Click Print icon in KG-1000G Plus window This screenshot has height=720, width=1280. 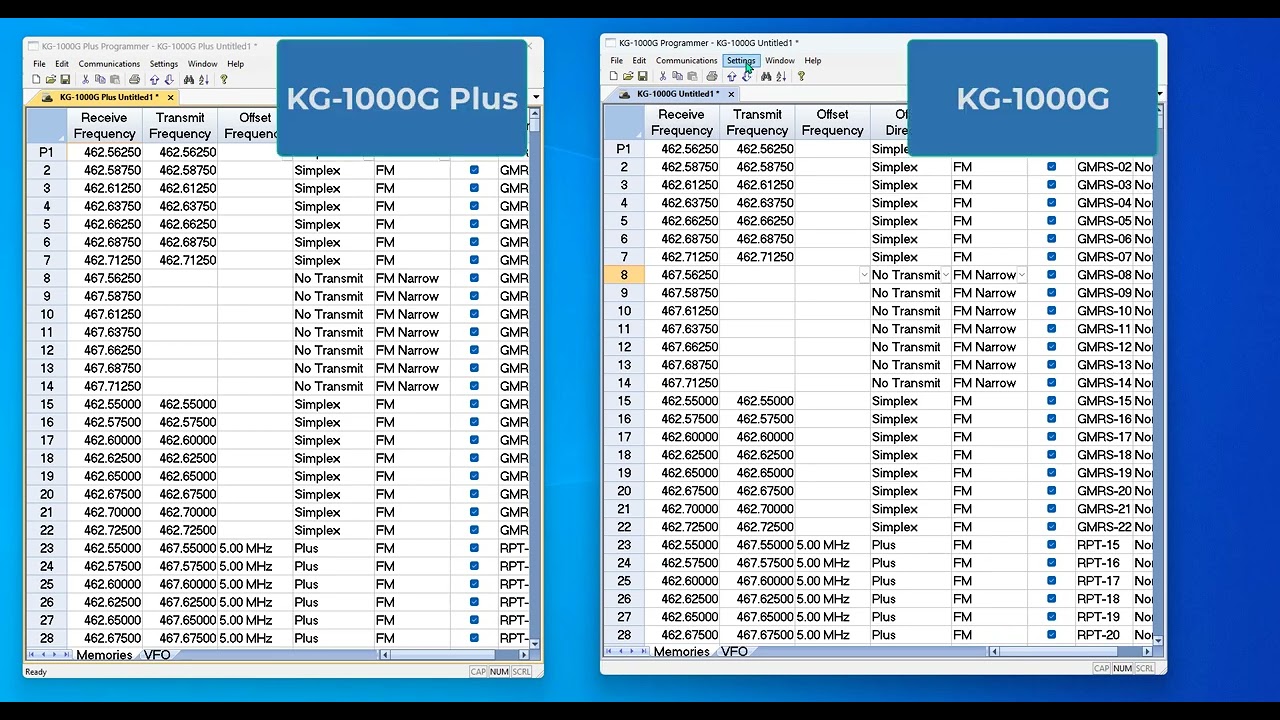[x=134, y=79]
